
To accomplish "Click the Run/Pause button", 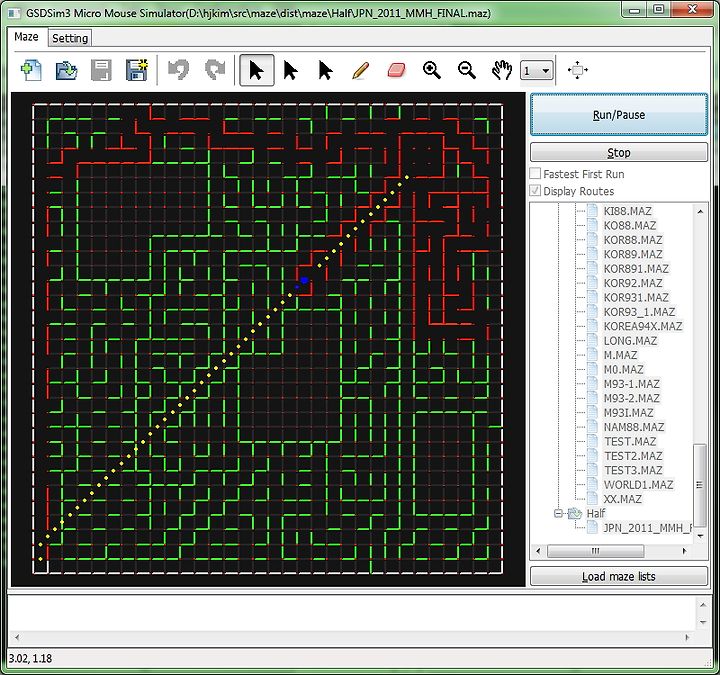I will coord(619,114).
